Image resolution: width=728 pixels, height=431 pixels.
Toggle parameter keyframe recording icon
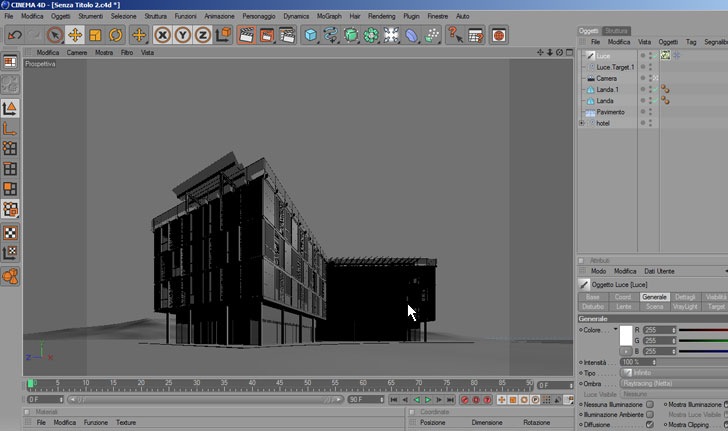(535, 399)
